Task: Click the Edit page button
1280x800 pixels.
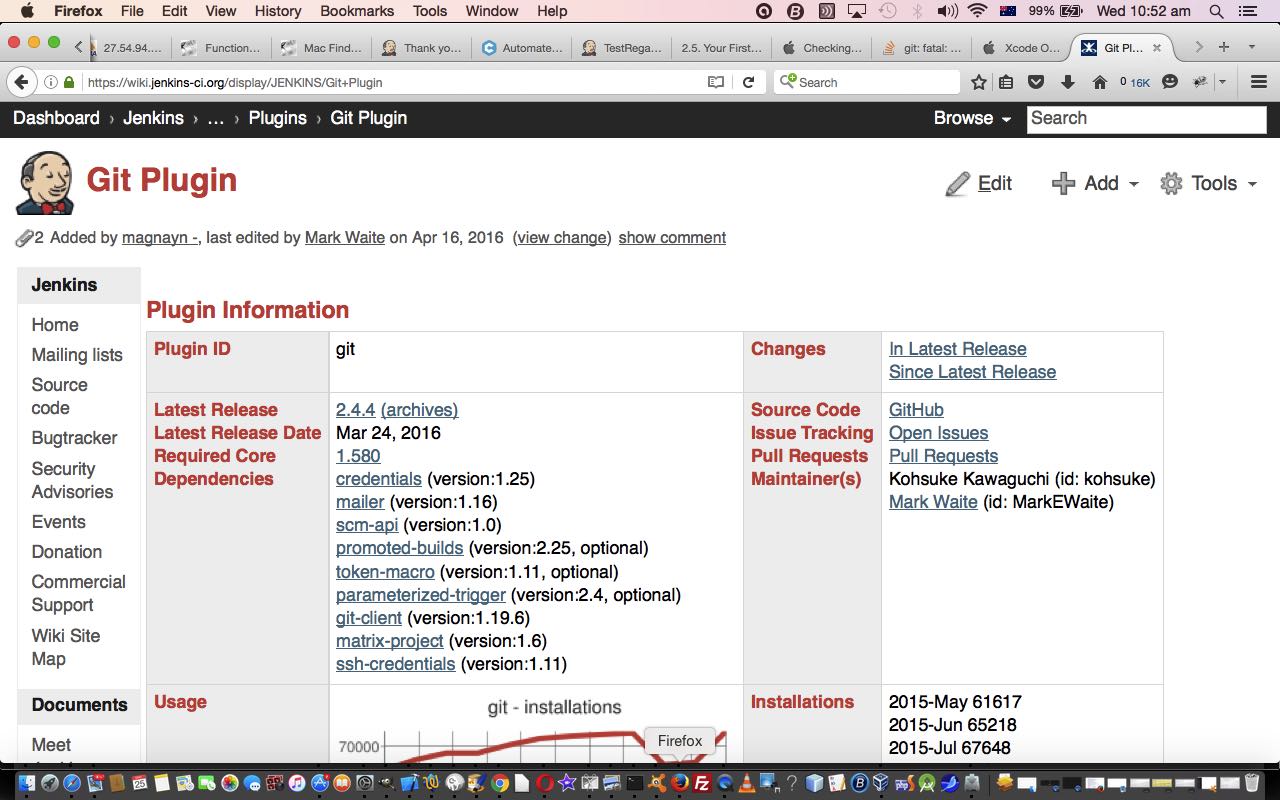Action: (979, 183)
